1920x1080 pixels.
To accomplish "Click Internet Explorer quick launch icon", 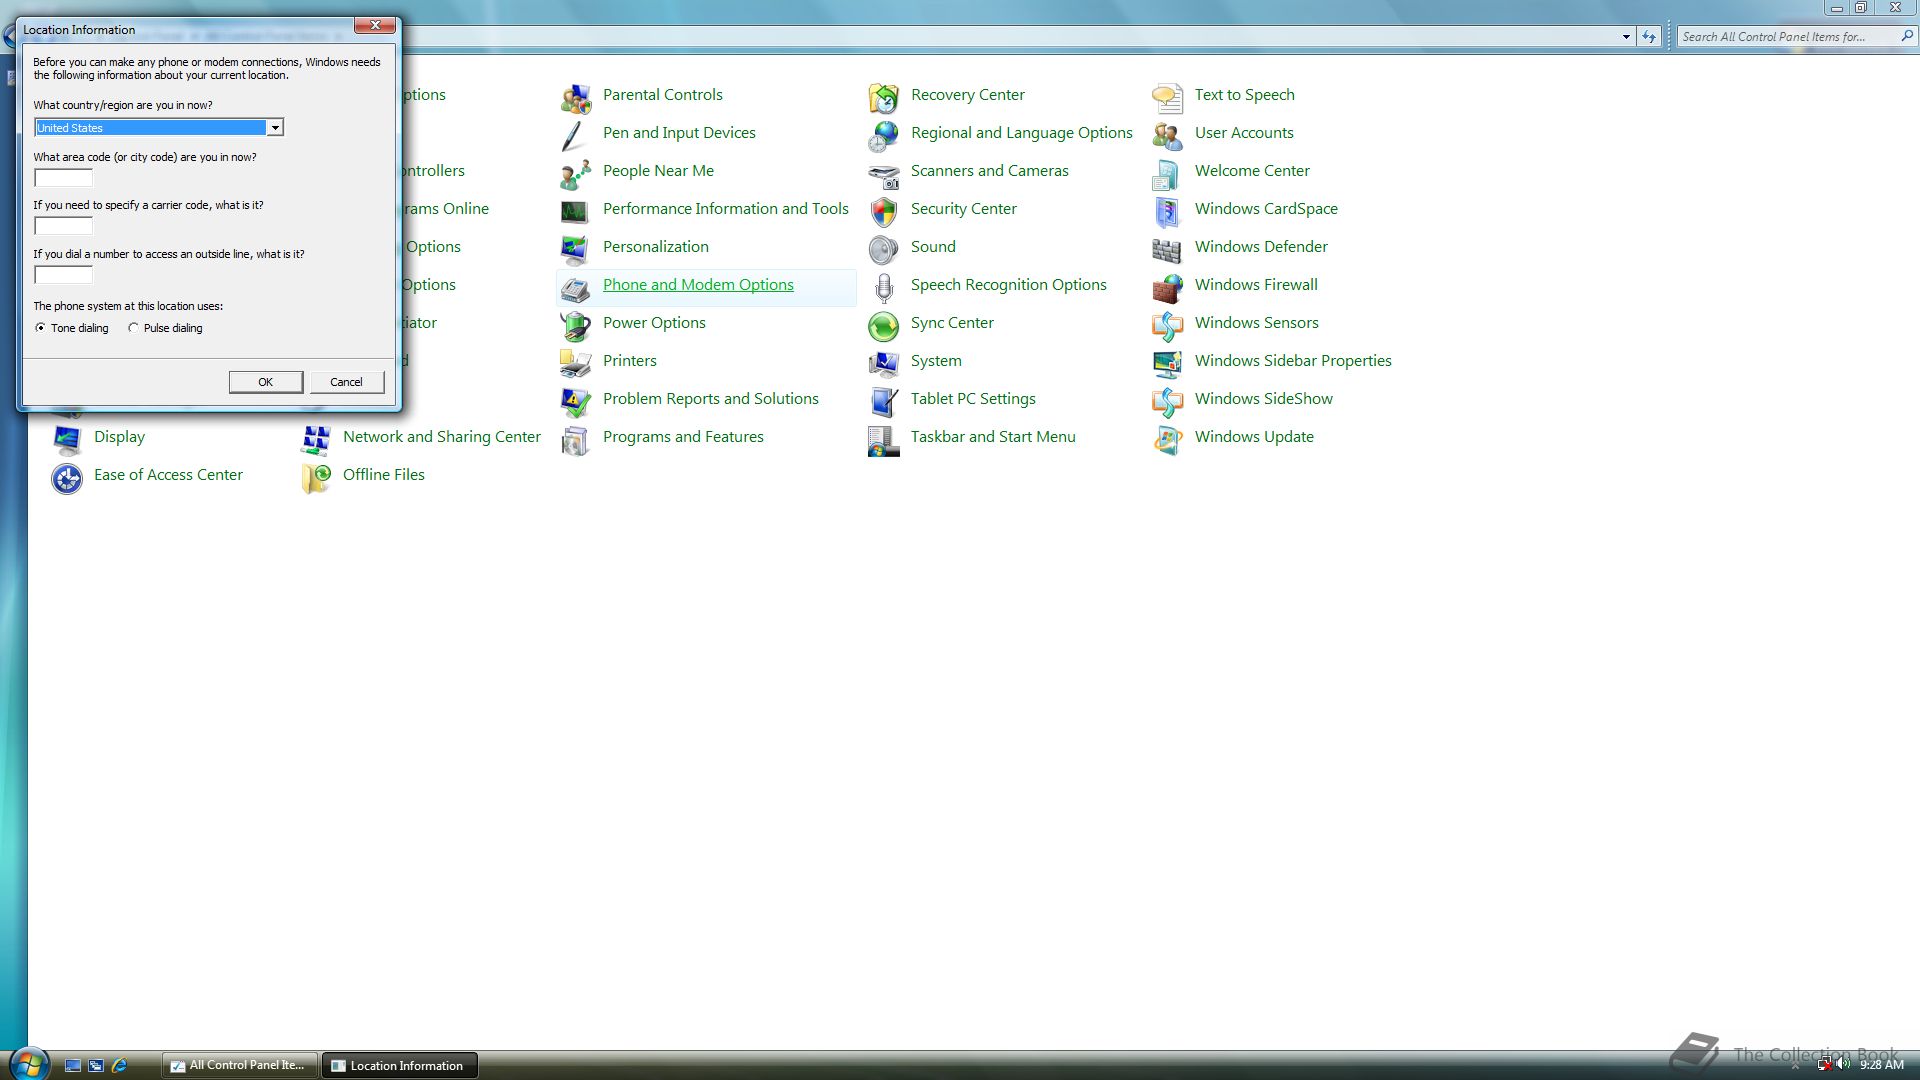I will pyautogui.click(x=120, y=1066).
